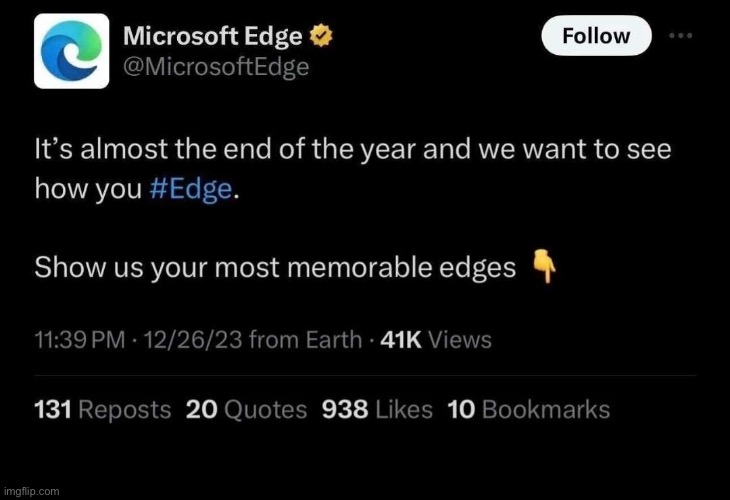Screen dimensions: 730x500
Task: Click the imgflip.com watermark
Action: [x=31, y=491]
